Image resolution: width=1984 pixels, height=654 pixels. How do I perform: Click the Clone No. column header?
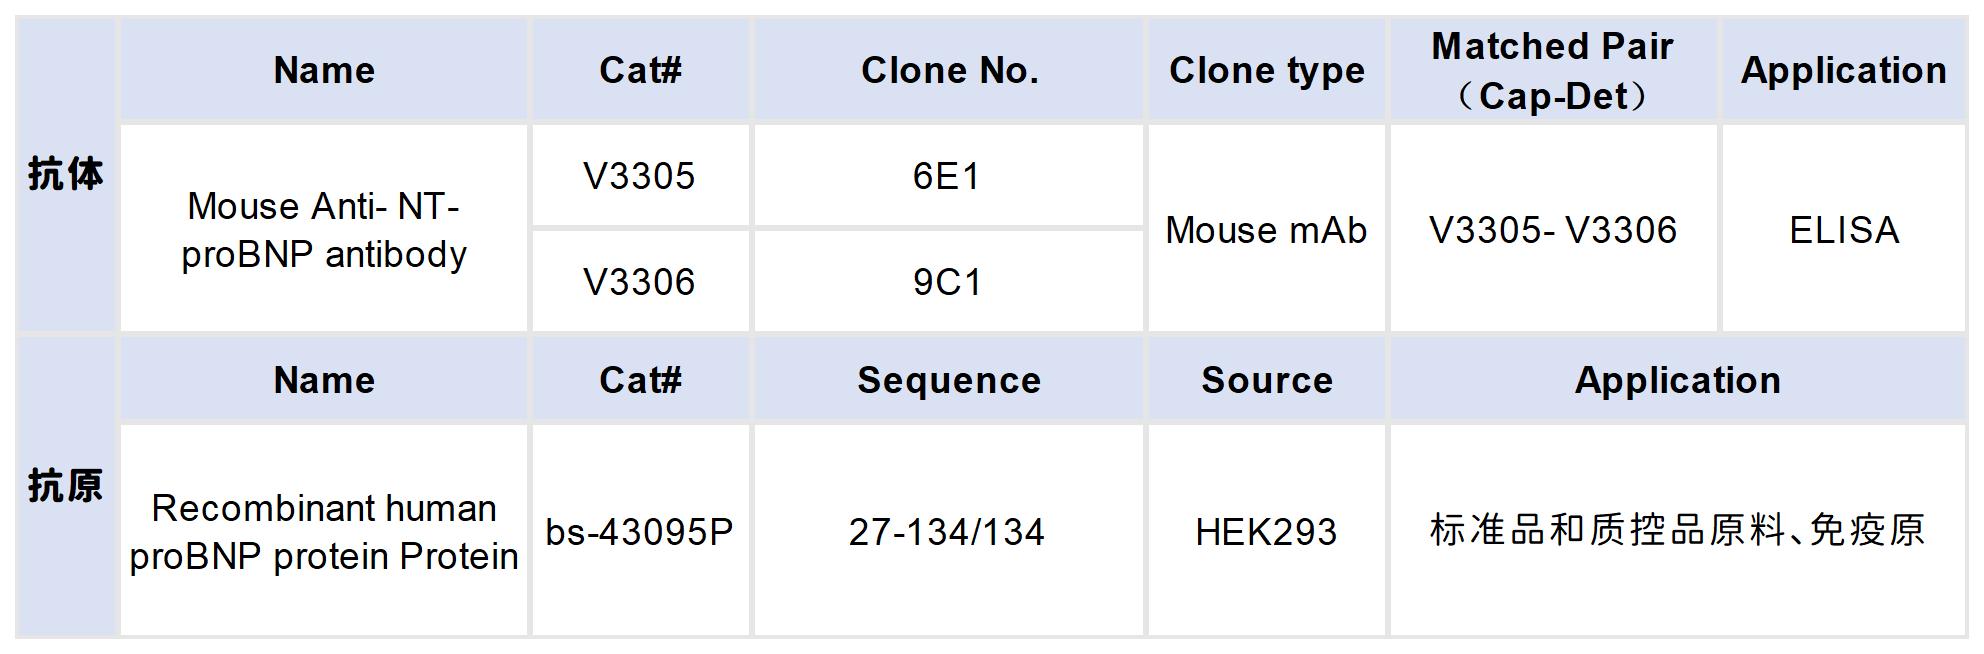(x=949, y=70)
